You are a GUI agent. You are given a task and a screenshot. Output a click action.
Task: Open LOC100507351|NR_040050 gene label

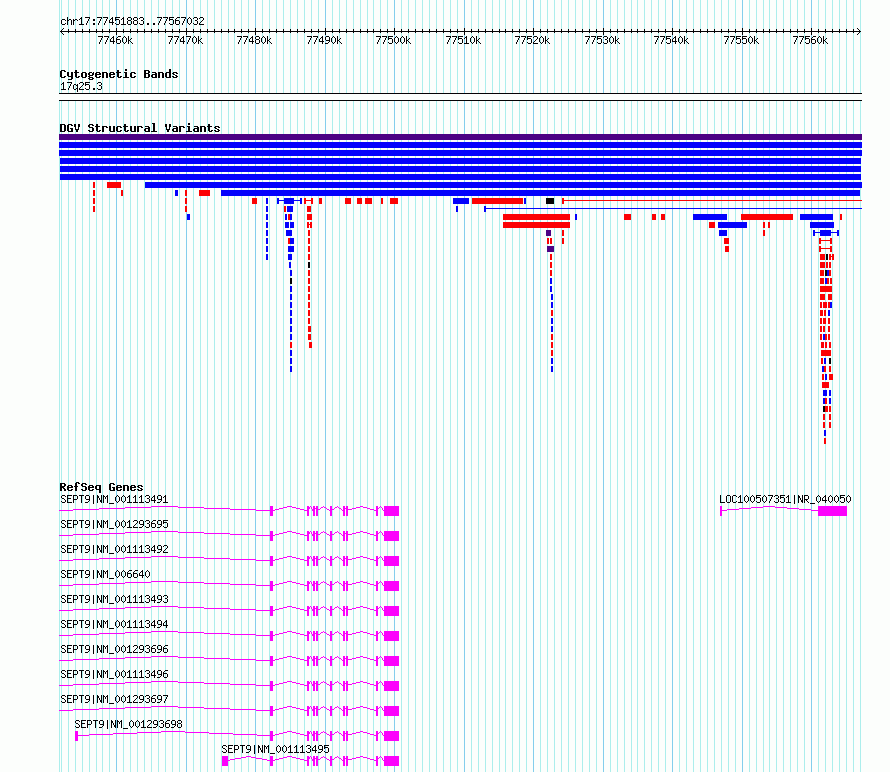785,500
